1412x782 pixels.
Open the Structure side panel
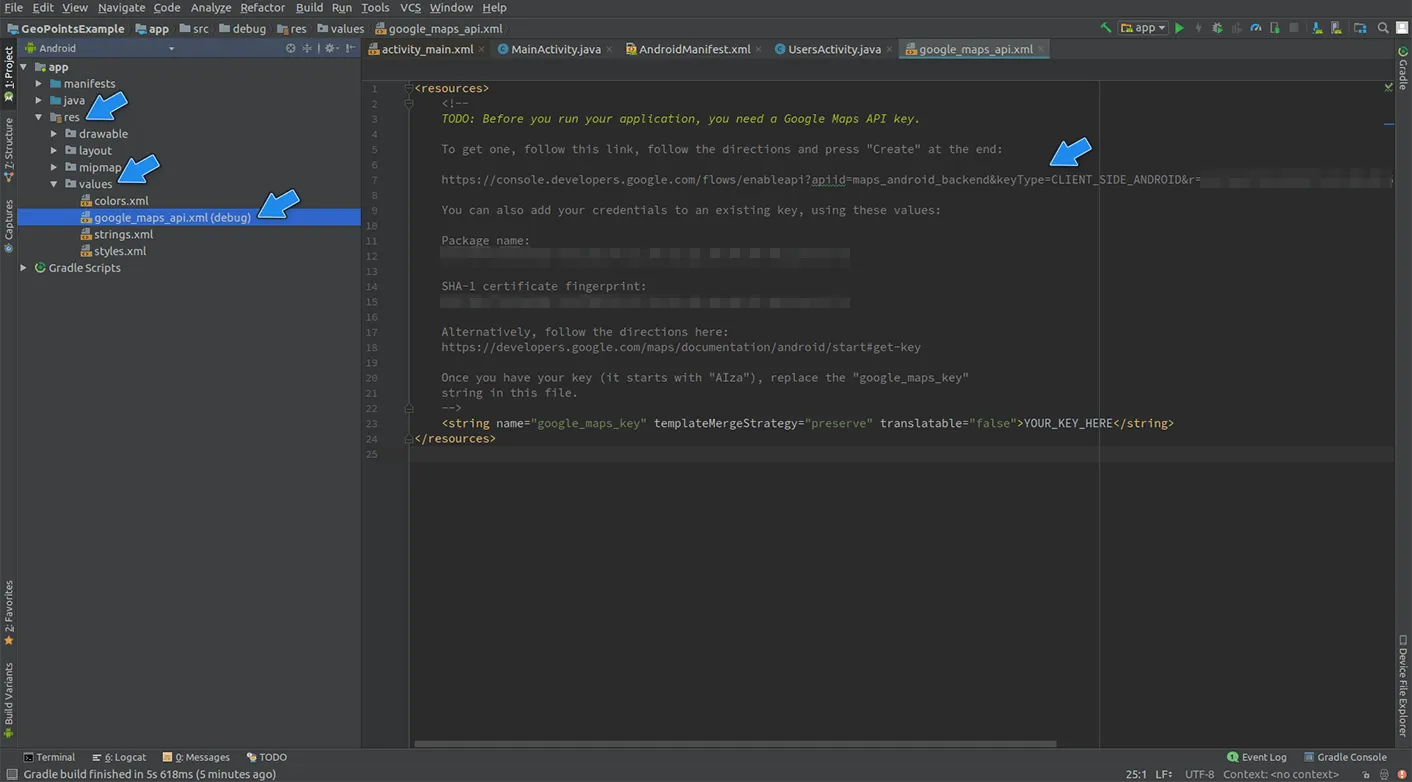point(8,150)
